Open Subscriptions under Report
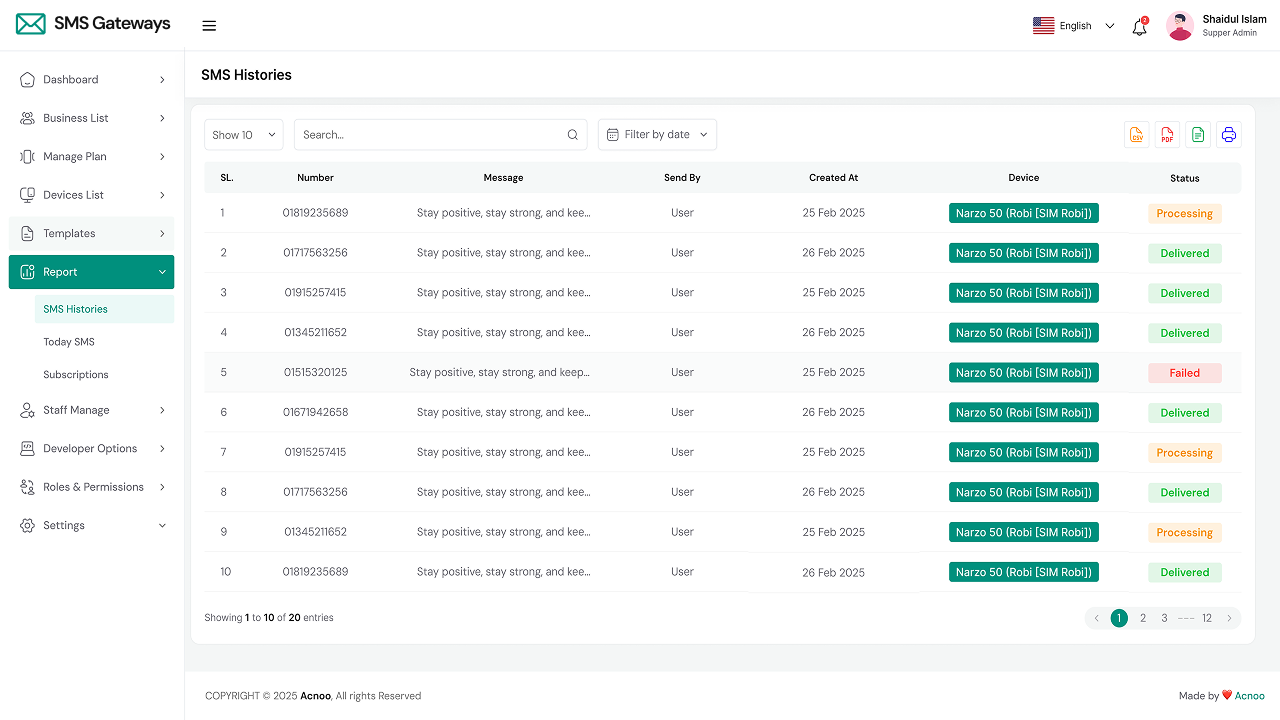1280x720 pixels. click(76, 375)
